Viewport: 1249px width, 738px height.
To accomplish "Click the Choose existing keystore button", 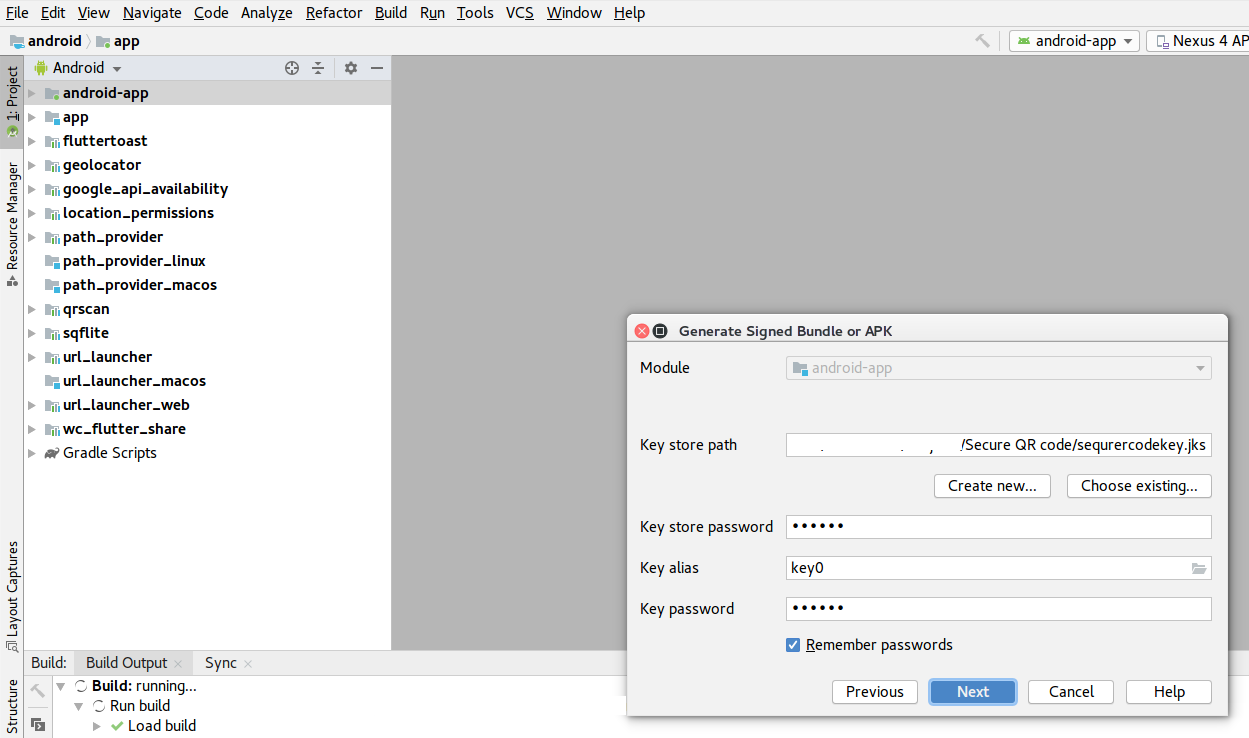I will pos(1139,485).
